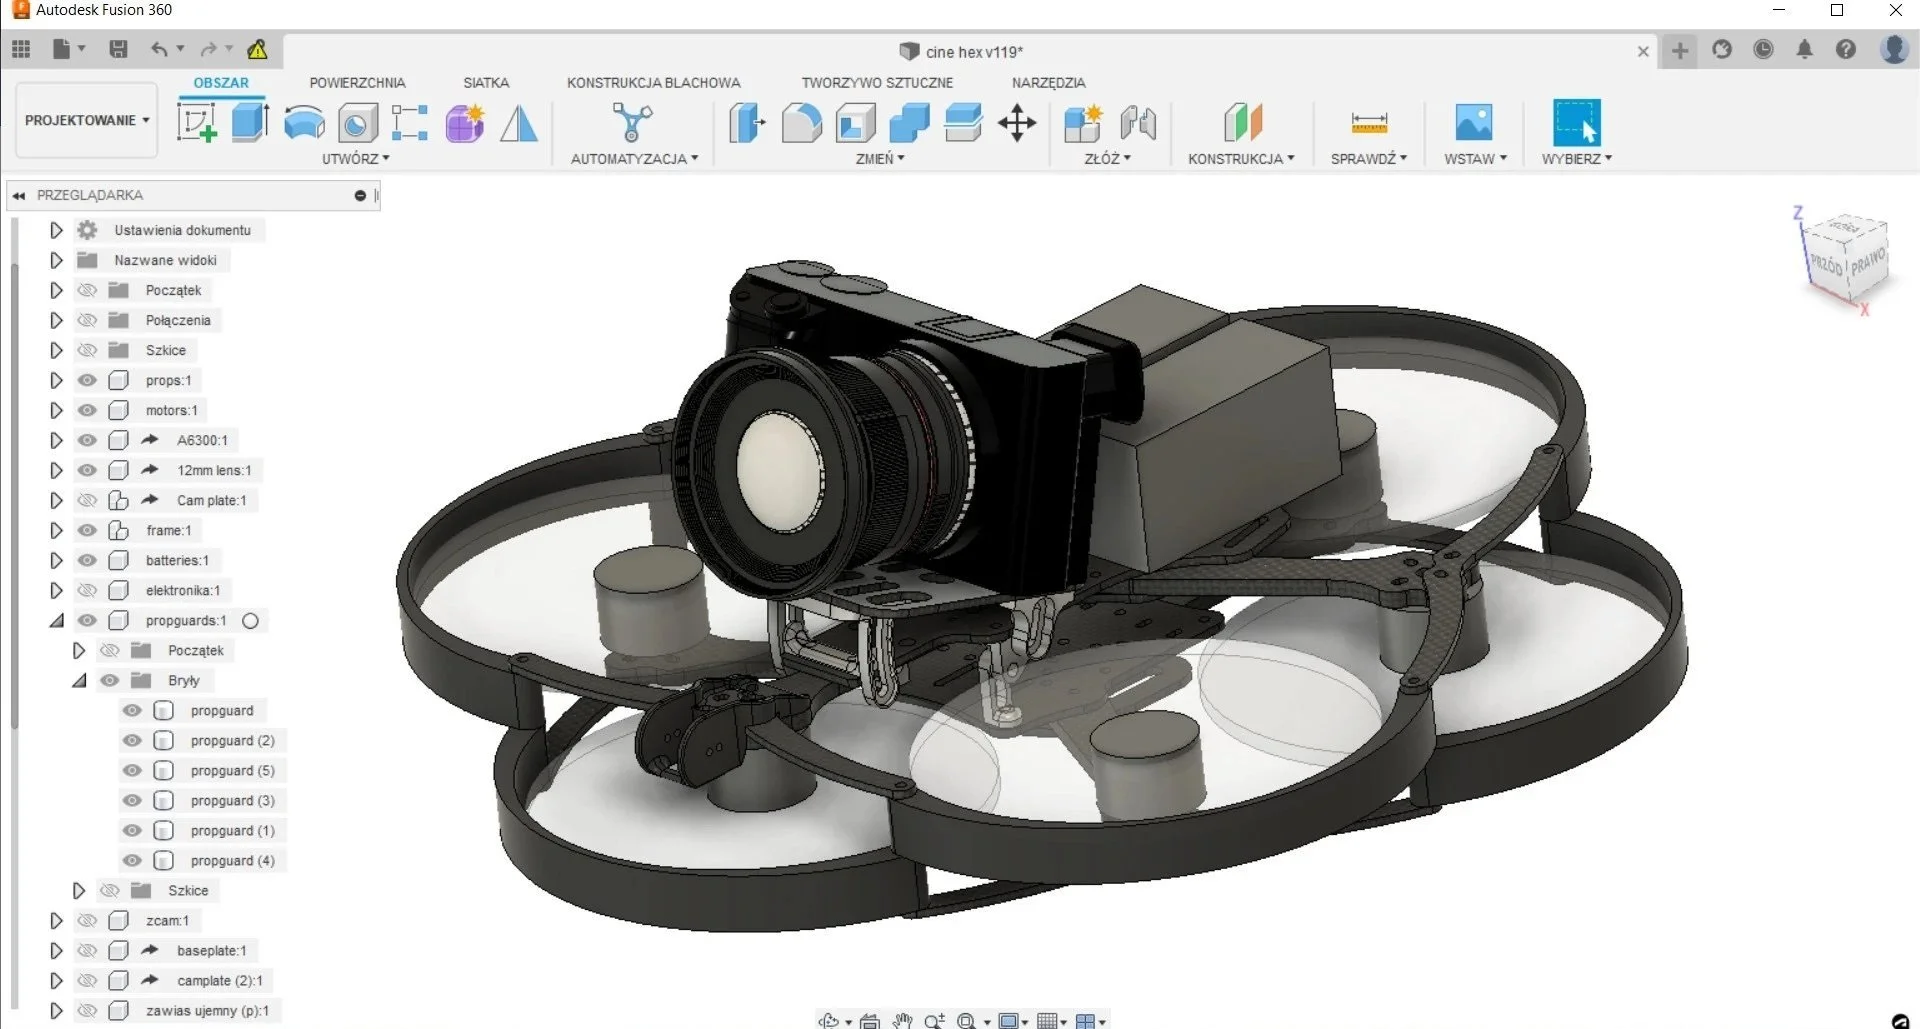Select the Move/Copy tool
The height and width of the screenshot is (1029, 1920).
[x=1017, y=122]
